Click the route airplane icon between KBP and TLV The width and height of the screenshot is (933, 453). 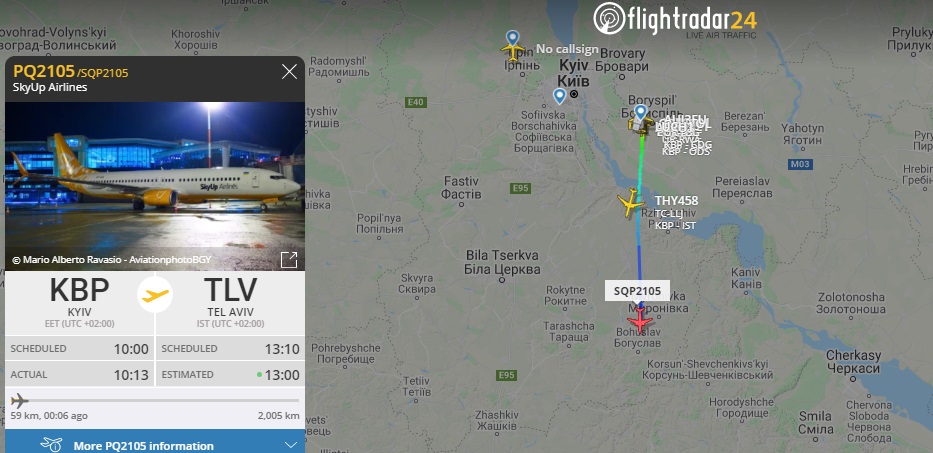[155, 295]
